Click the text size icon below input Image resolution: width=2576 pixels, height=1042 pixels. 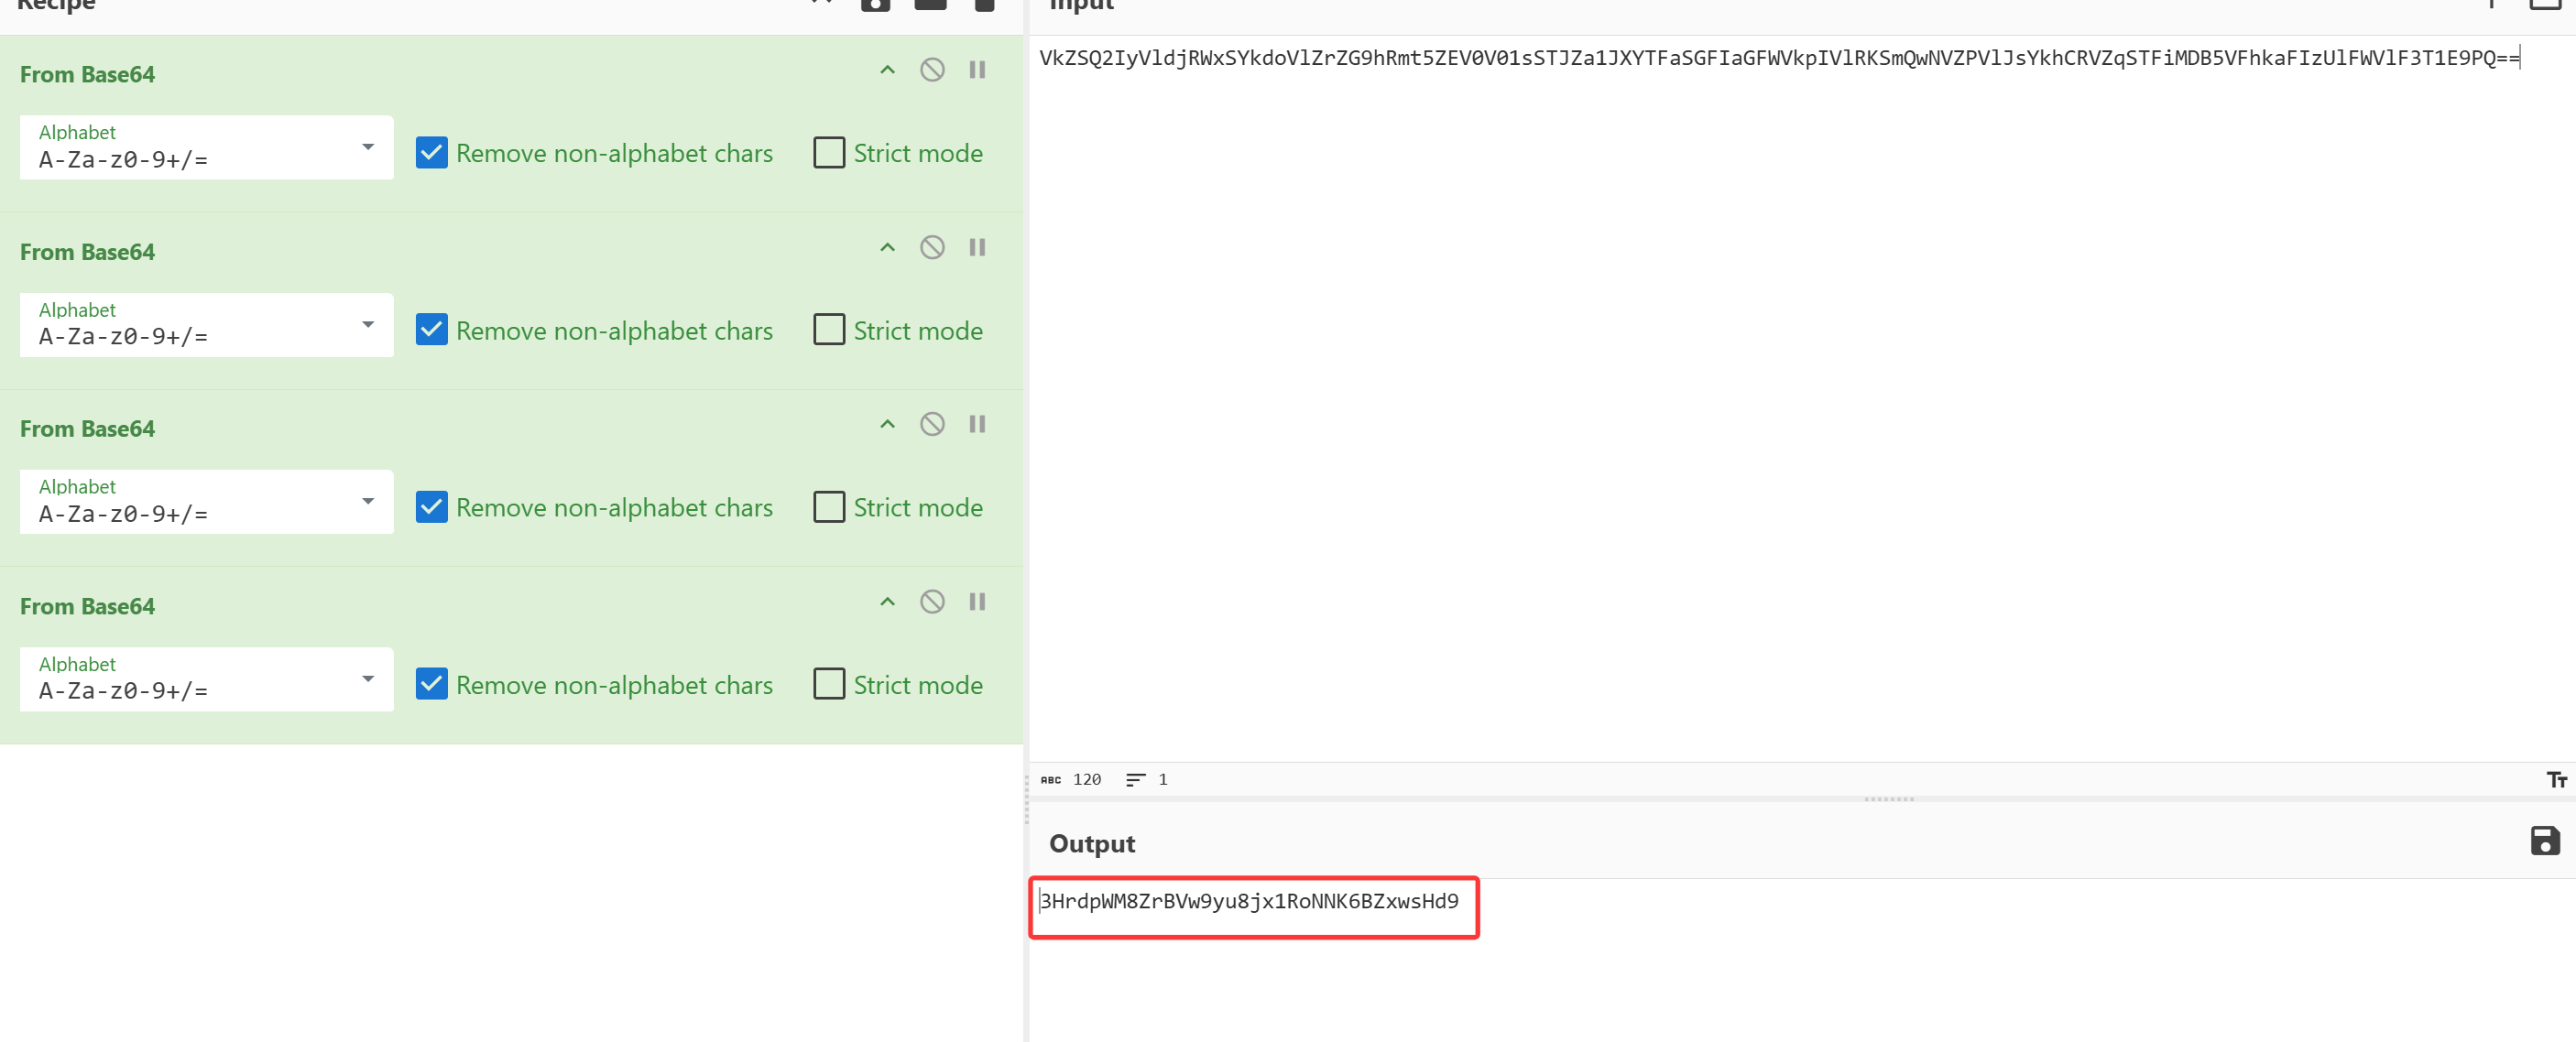tap(2556, 780)
